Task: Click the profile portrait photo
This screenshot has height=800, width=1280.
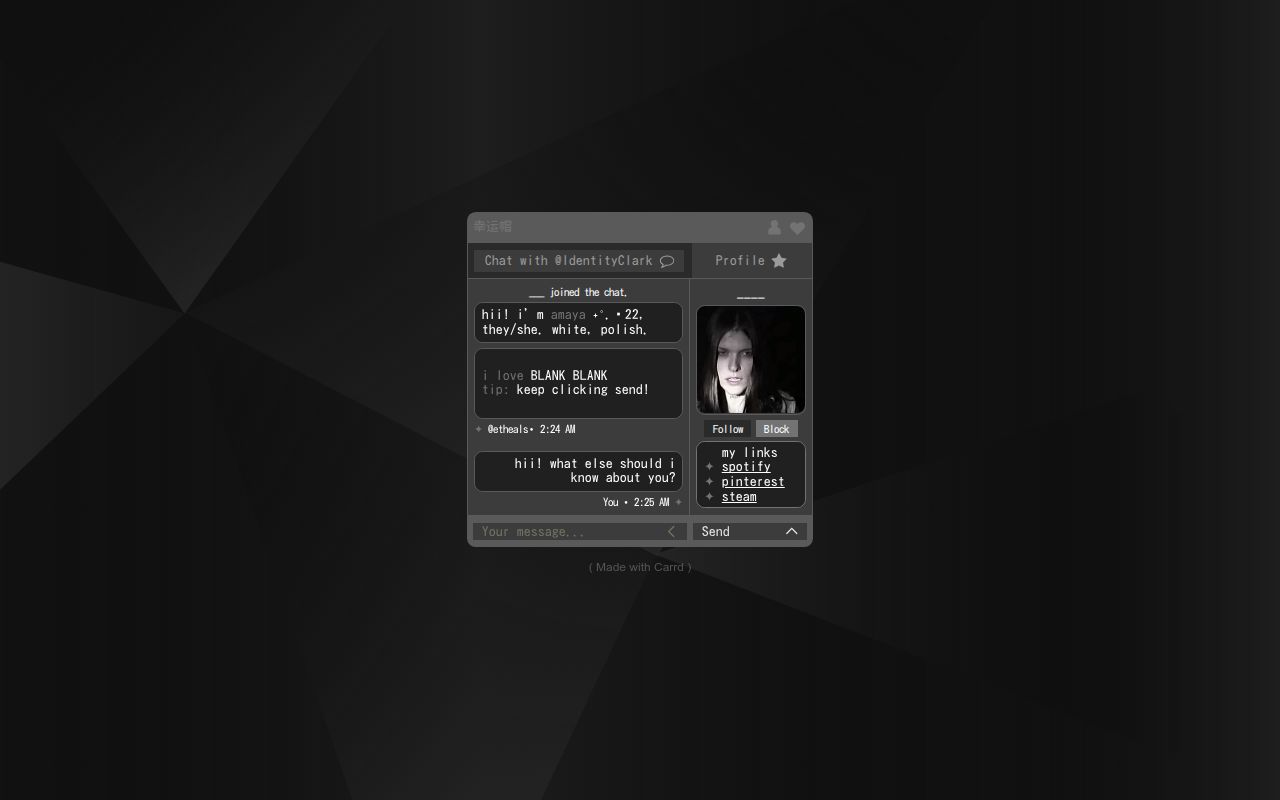Action: [x=751, y=360]
